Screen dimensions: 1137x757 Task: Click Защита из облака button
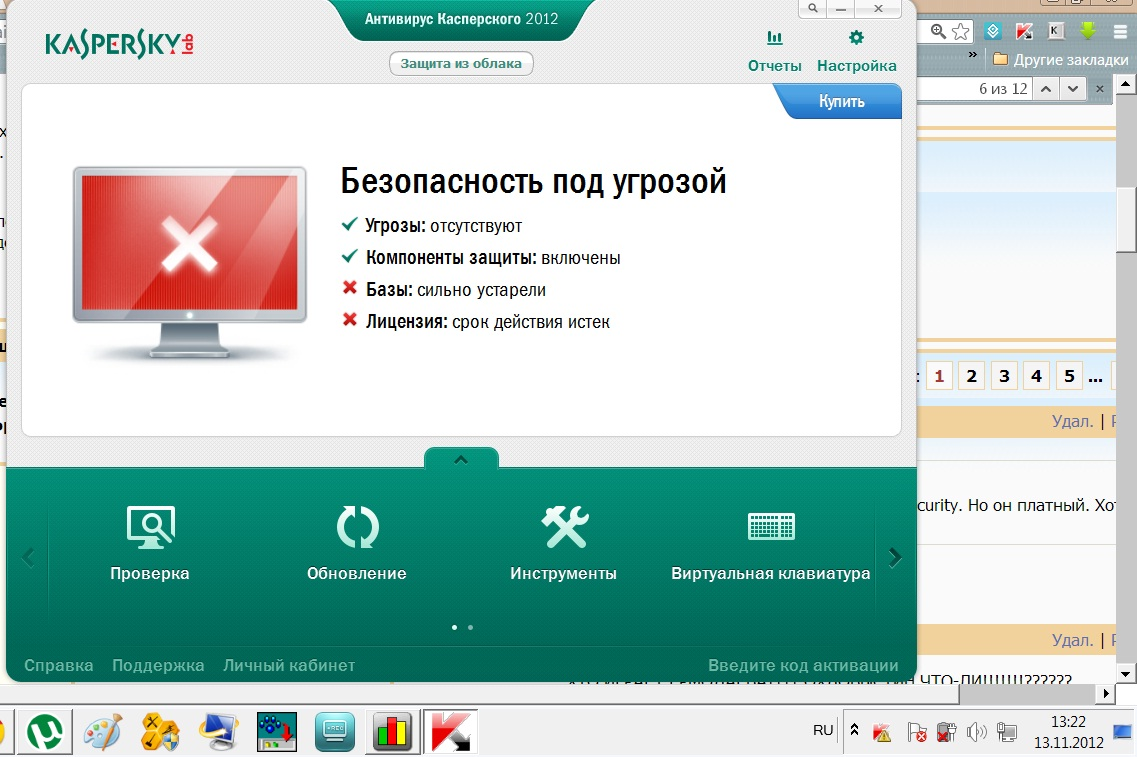pos(461,63)
